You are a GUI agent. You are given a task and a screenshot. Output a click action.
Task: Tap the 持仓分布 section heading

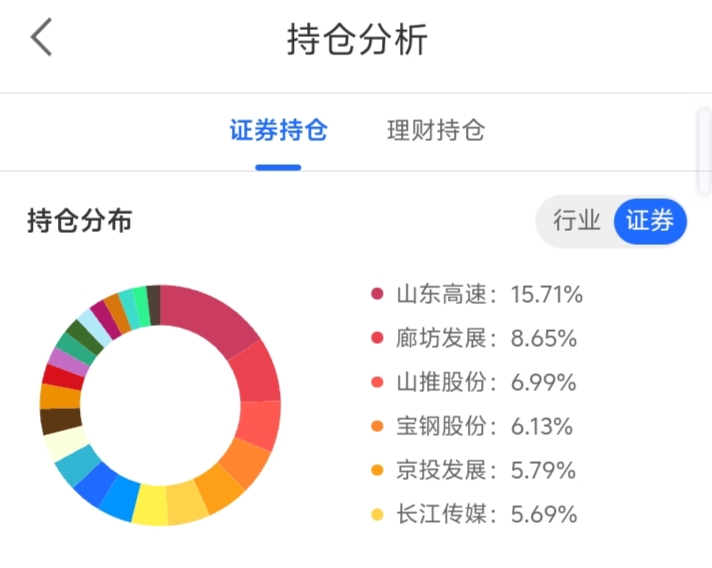(x=80, y=221)
